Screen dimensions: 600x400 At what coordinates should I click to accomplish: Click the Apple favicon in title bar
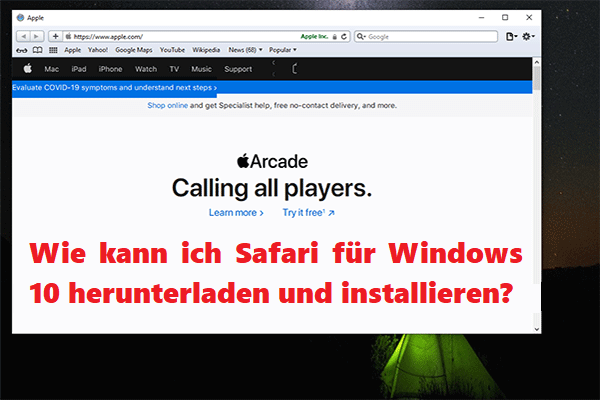(x=20, y=18)
